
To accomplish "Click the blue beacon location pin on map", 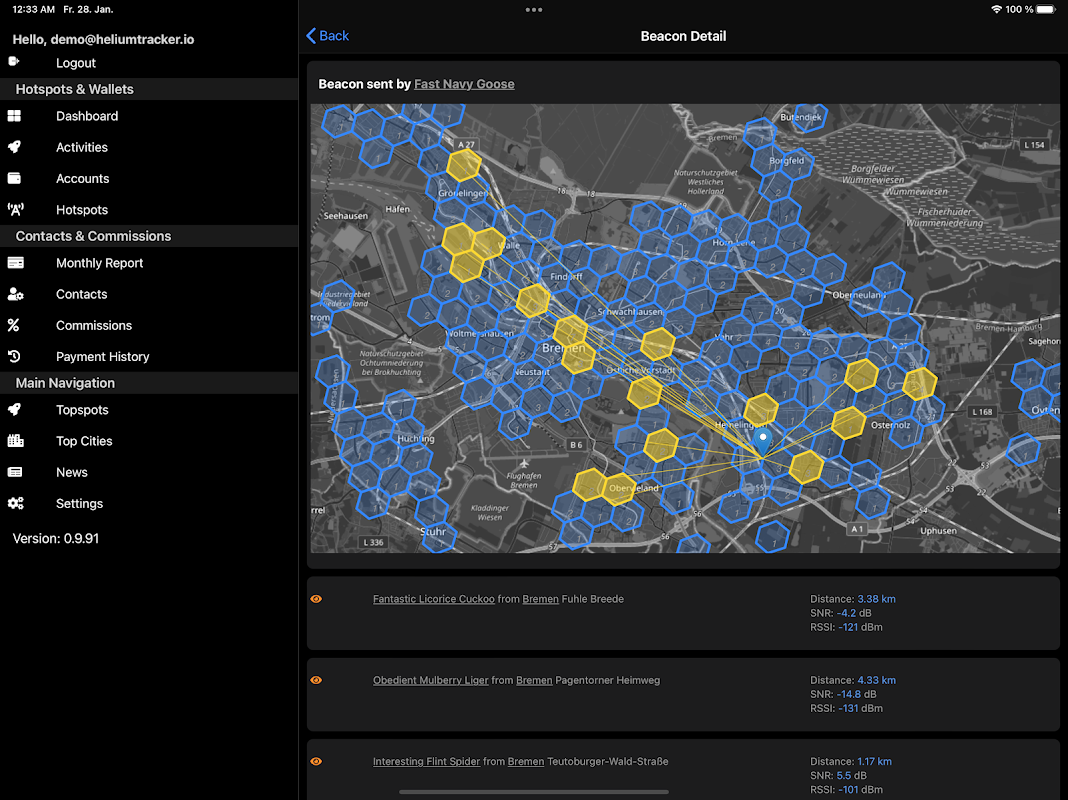I will pos(763,441).
